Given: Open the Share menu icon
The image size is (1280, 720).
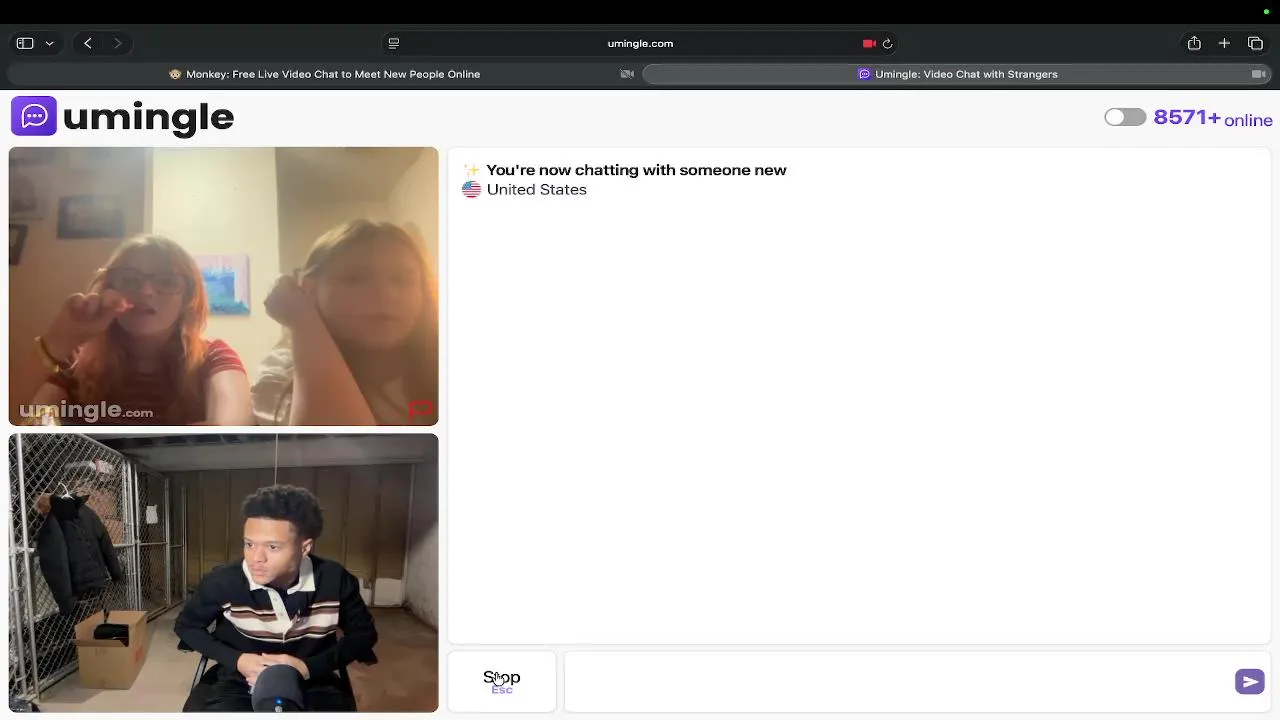Looking at the screenshot, I should point(1194,43).
